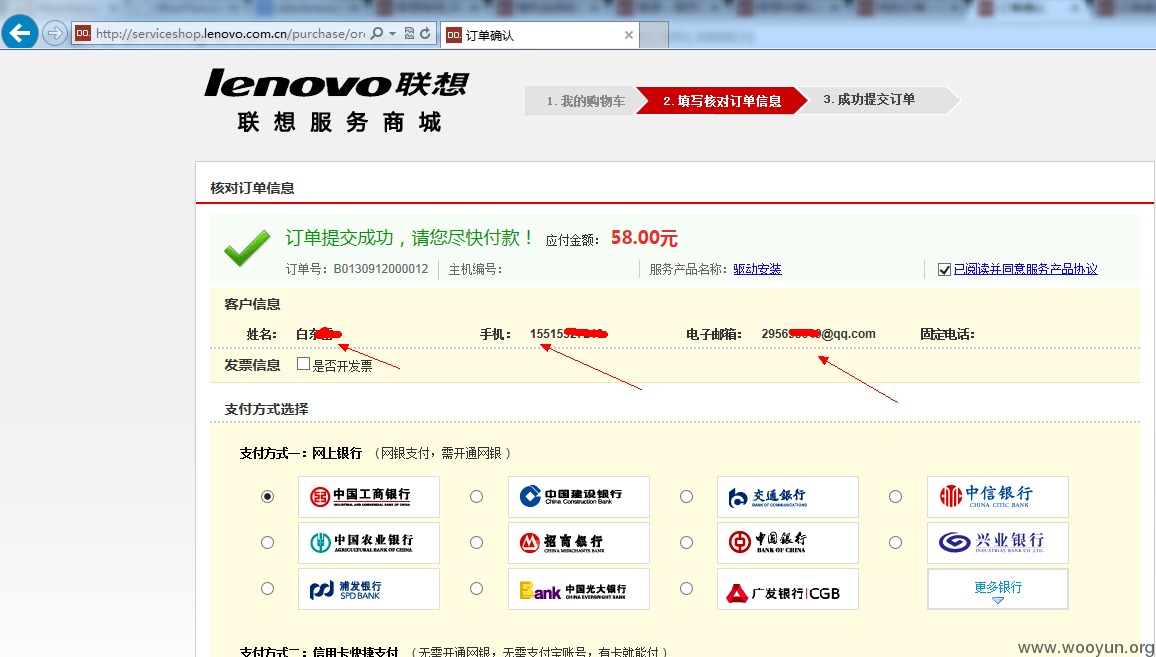
Task: Click the order number B0130912000012
Action: click(x=380, y=269)
